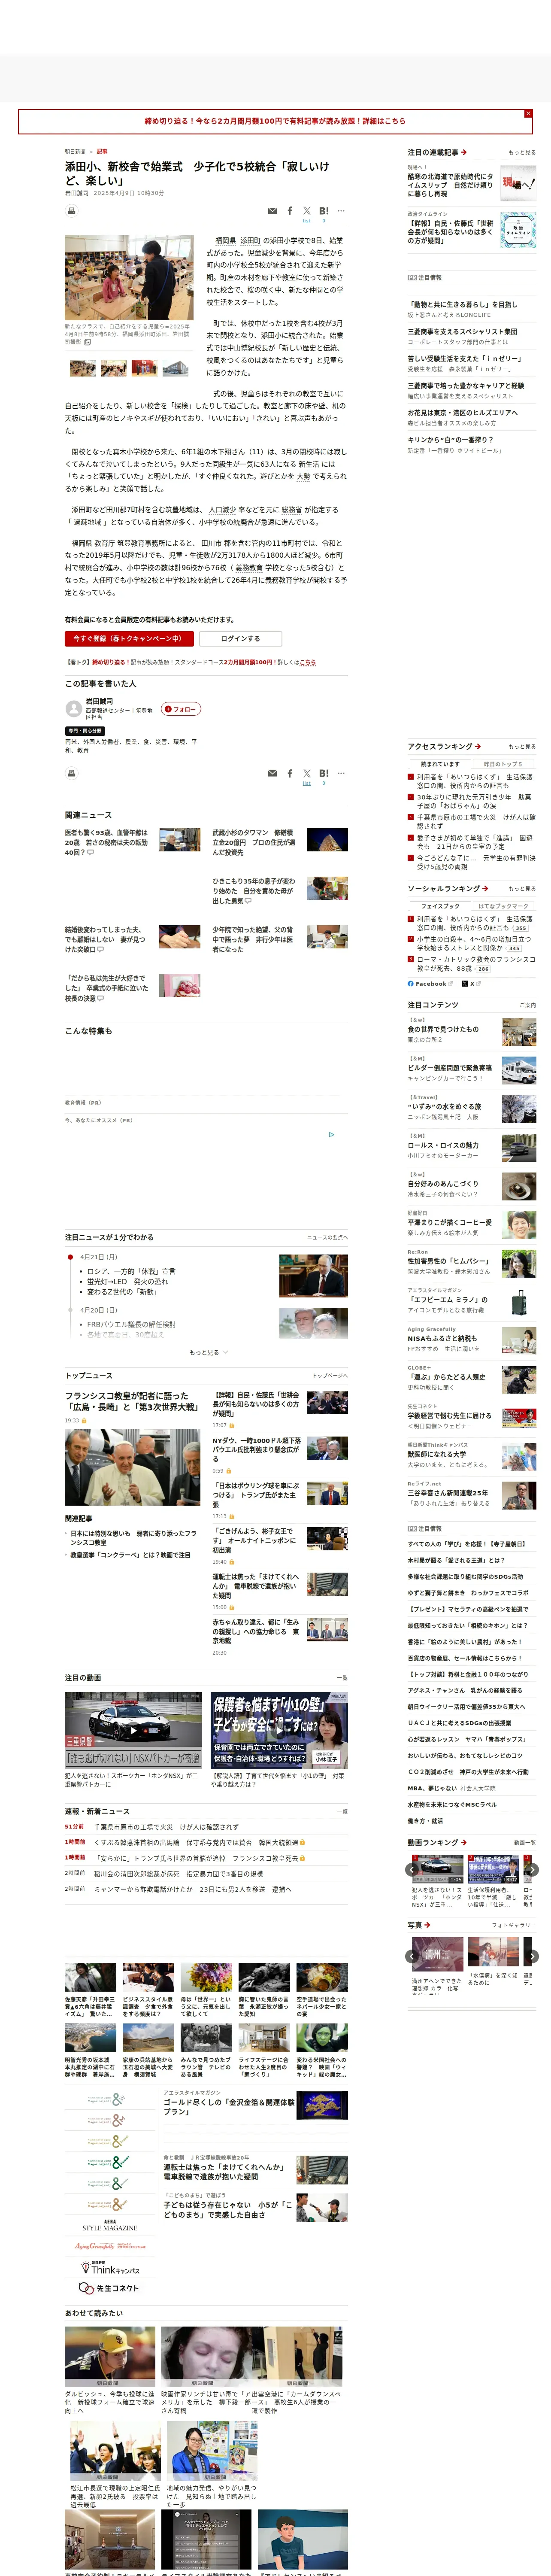Share on Facebook from top icon row
Viewport: 551px width, 2576px height.
(290, 211)
